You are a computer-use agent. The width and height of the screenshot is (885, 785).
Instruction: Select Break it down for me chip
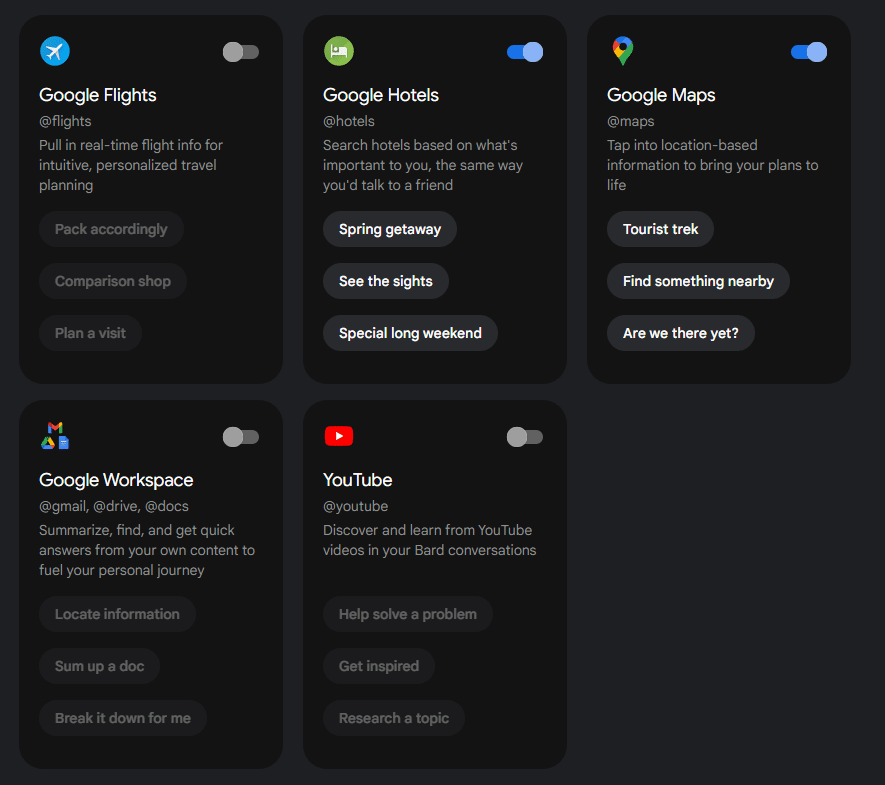coord(123,718)
